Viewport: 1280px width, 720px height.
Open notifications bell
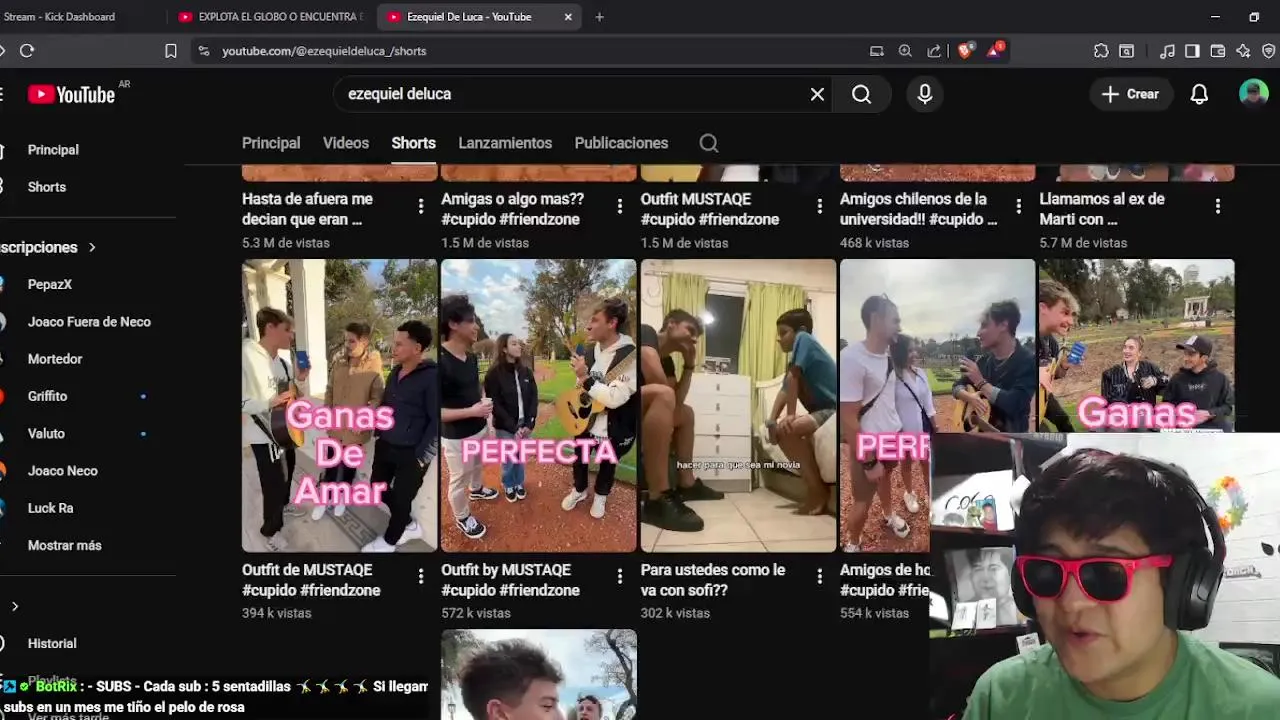tap(1199, 94)
